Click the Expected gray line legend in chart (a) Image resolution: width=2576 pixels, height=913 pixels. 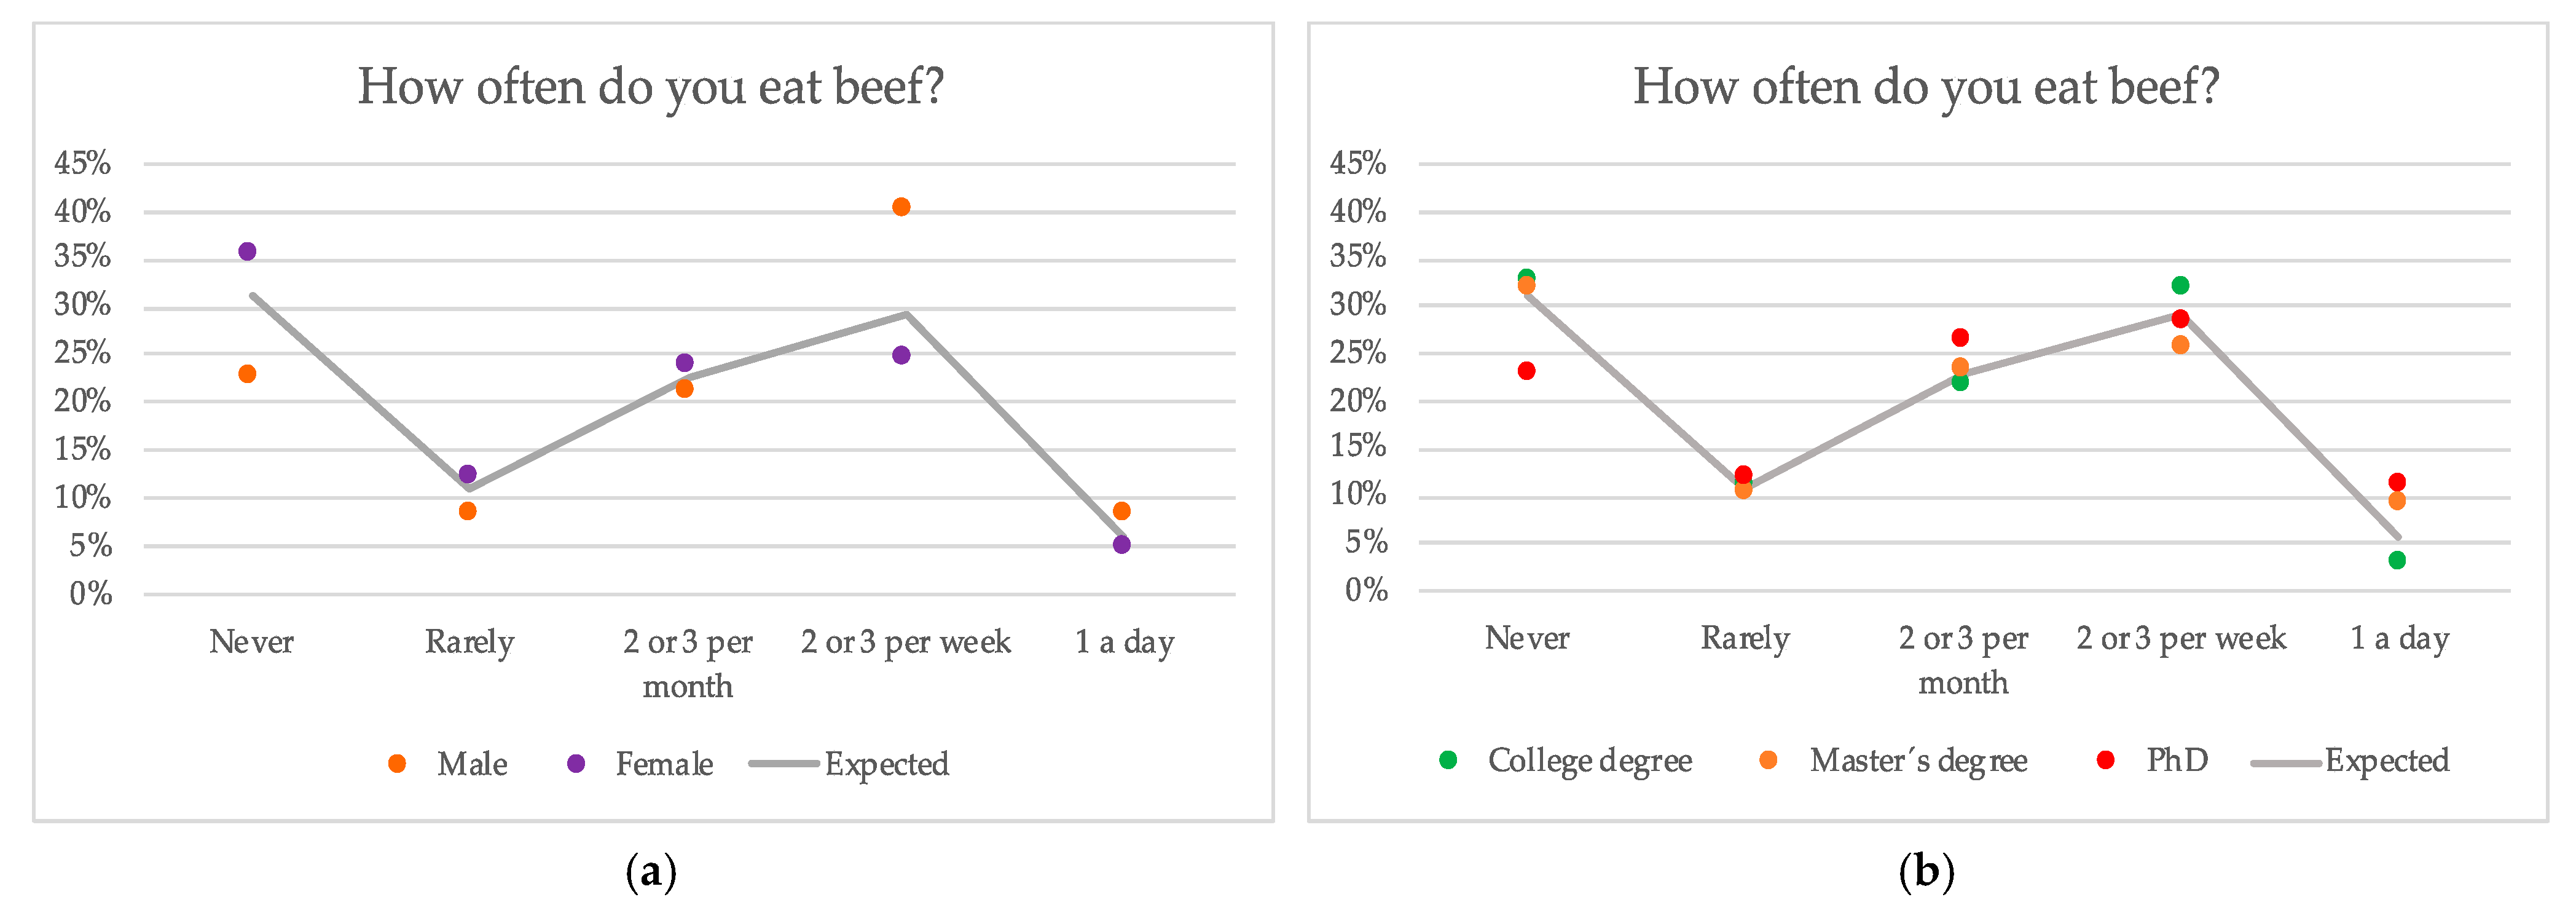pyautogui.click(x=784, y=764)
